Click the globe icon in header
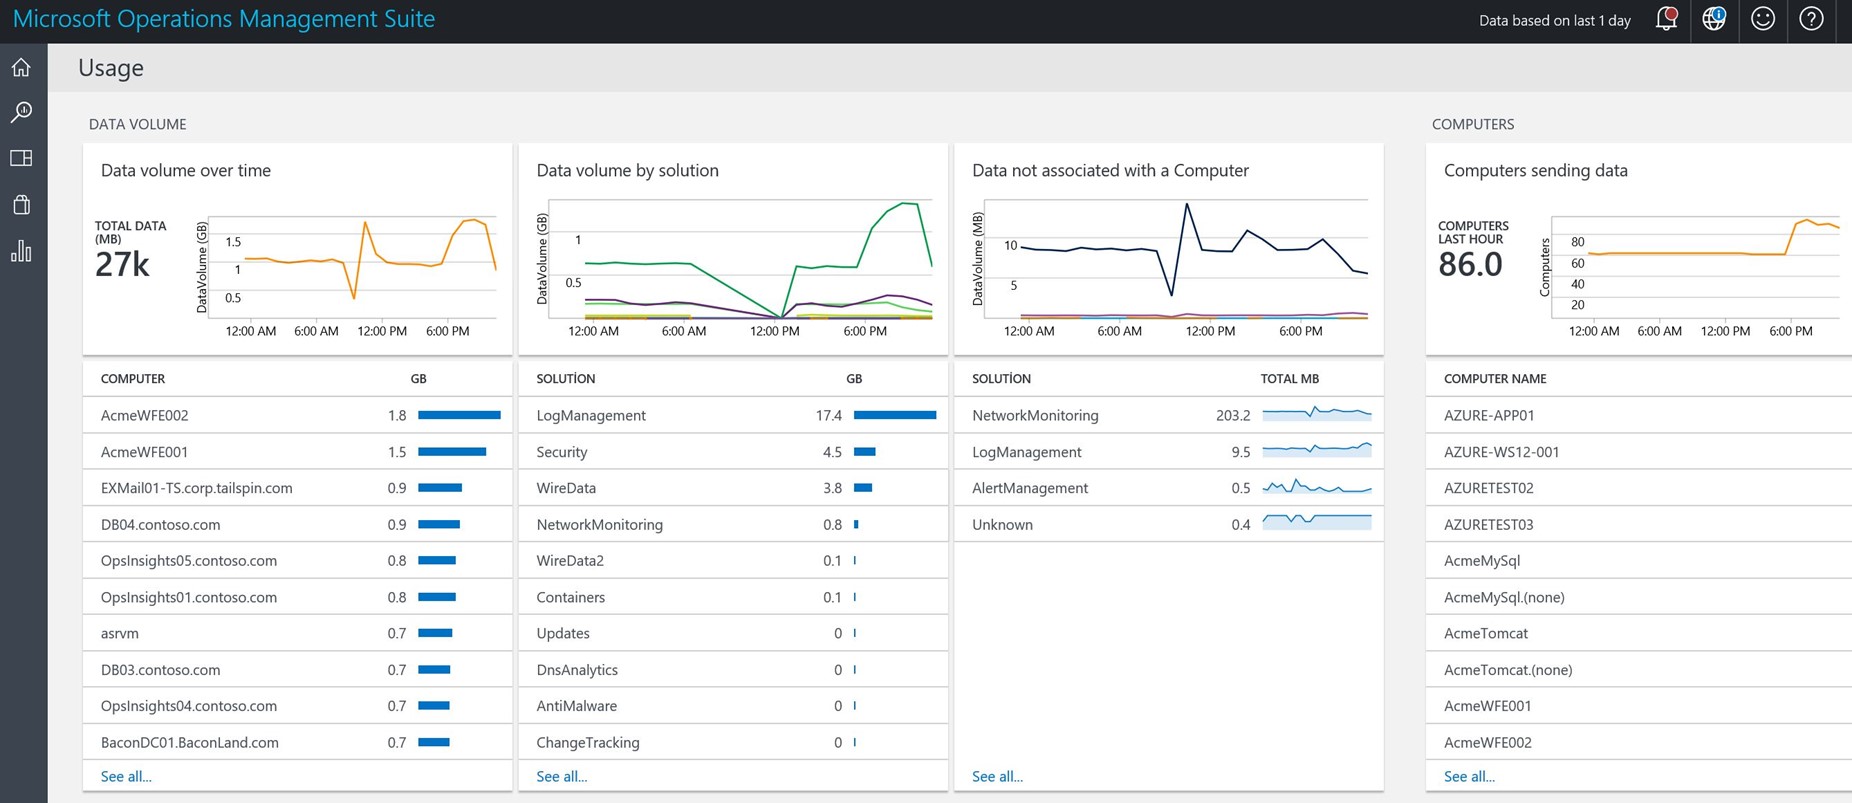 tap(1714, 19)
